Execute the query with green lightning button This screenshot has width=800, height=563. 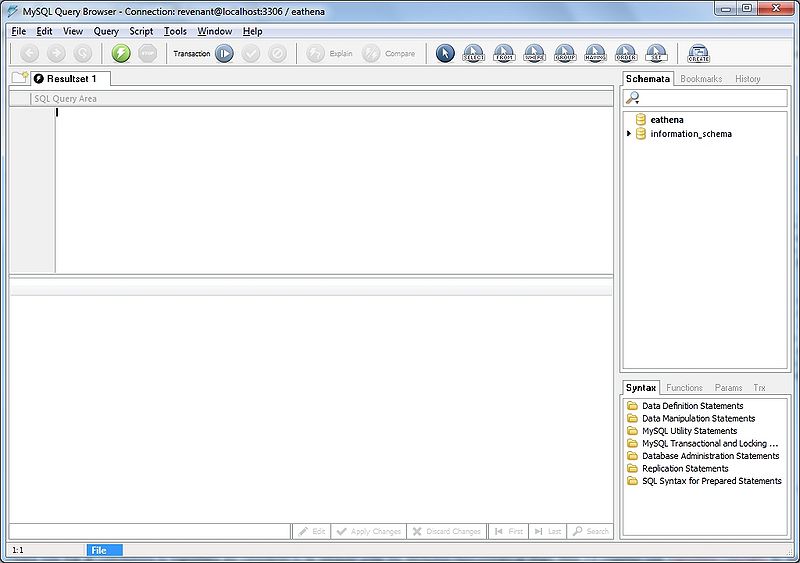[x=121, y=53]
